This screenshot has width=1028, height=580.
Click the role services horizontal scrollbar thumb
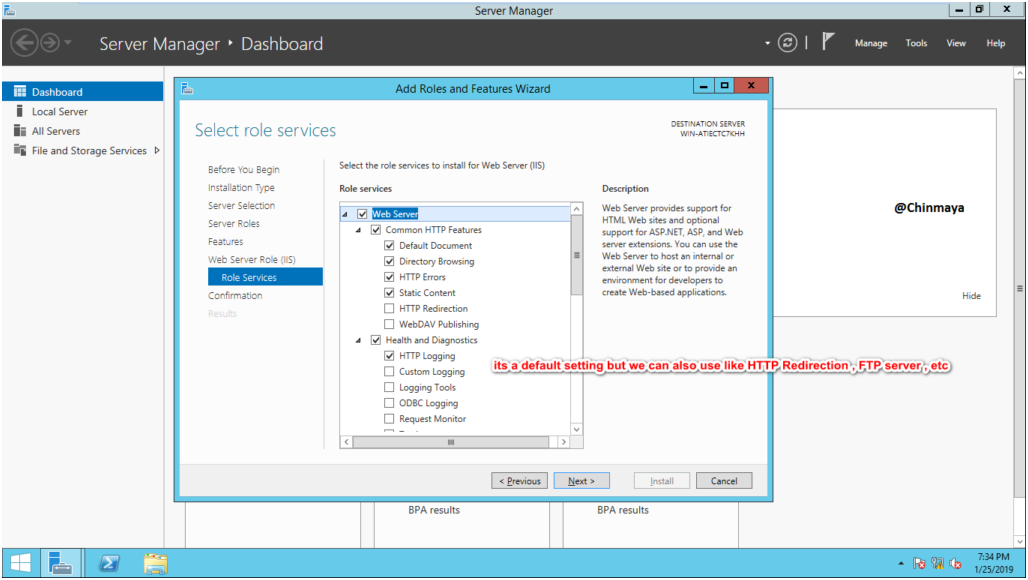450,442
